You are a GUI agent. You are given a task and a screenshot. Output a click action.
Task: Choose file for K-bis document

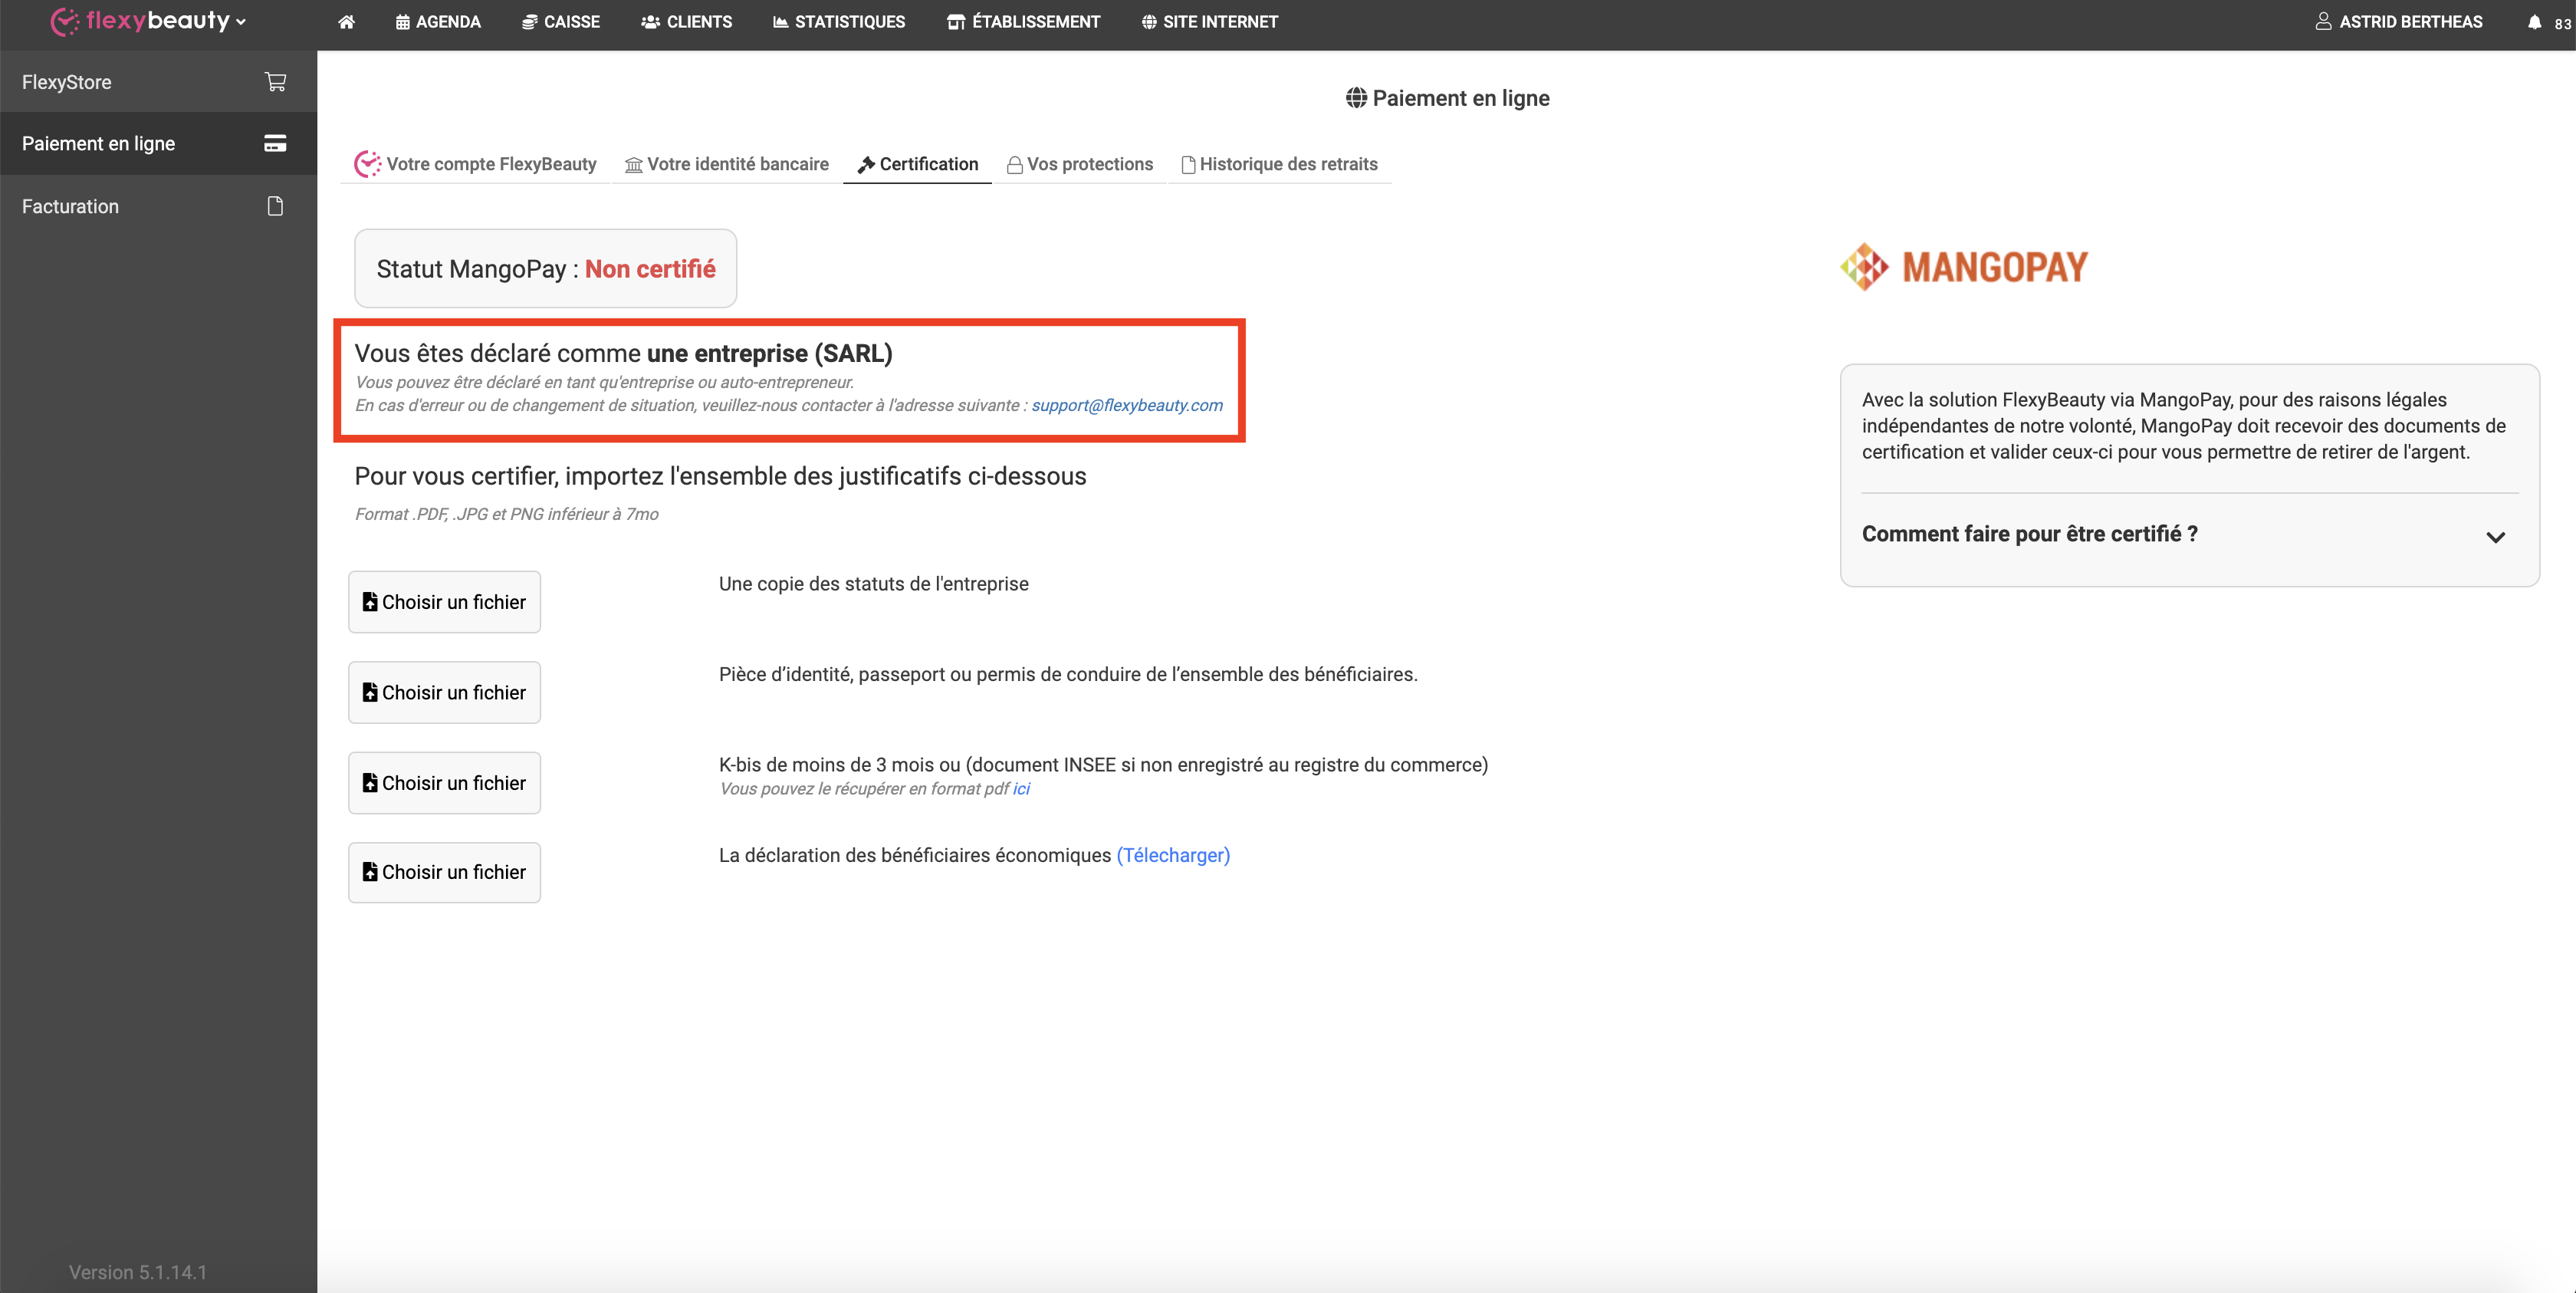click(x=444, y=783)
